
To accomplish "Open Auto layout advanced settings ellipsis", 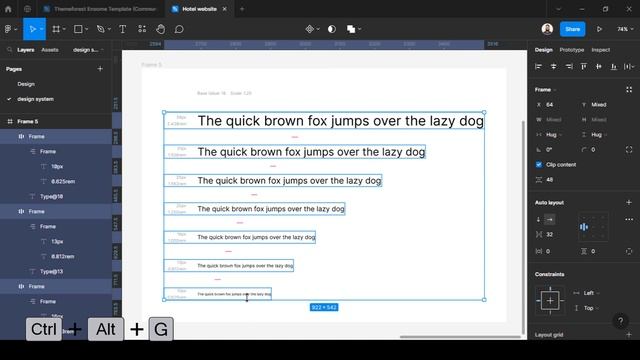I will (629, 220).
